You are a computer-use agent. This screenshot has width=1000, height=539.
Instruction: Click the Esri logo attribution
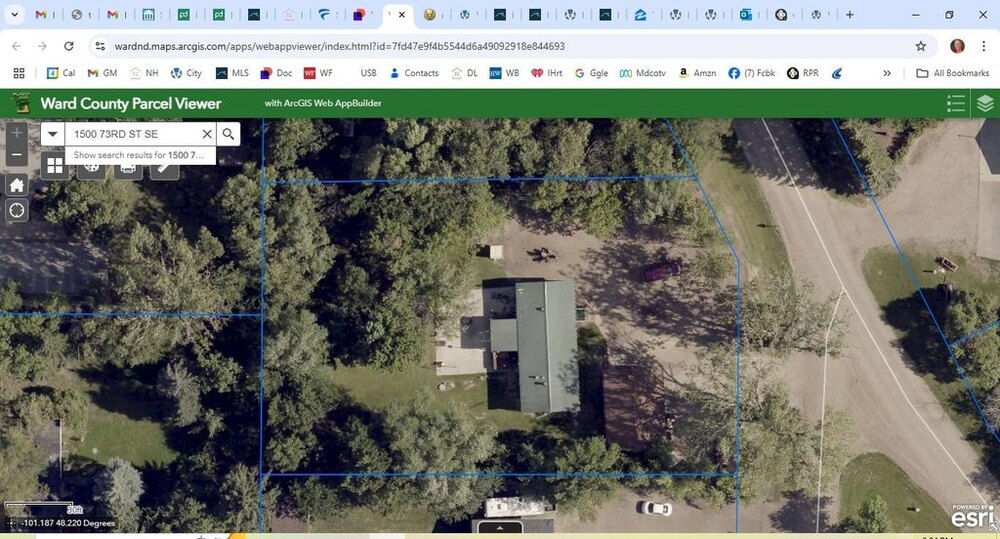[971, 519]
